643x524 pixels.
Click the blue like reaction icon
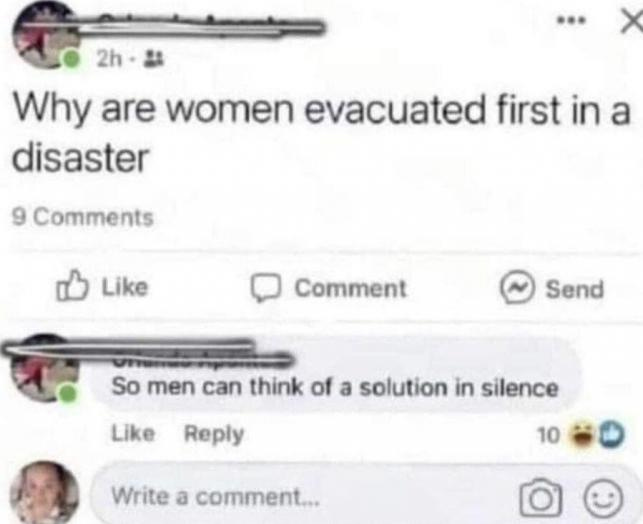coord(610,435)
